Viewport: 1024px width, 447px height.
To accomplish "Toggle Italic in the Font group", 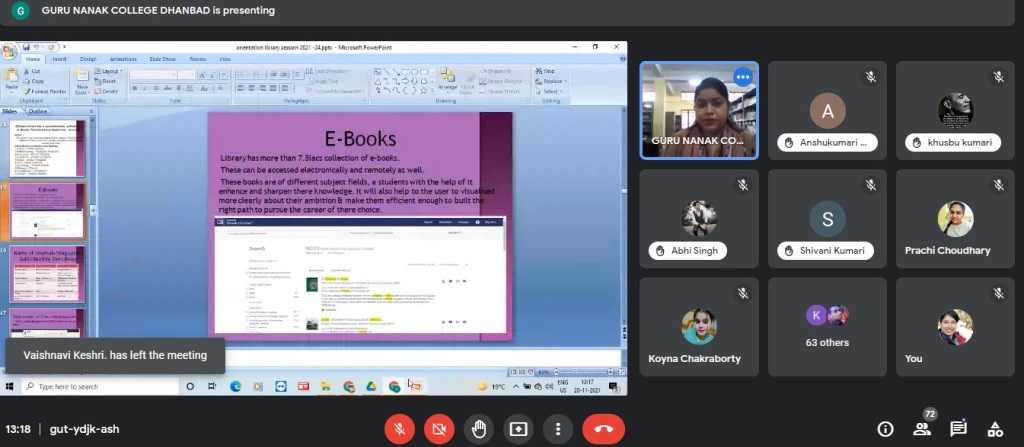I will point(145,88).
